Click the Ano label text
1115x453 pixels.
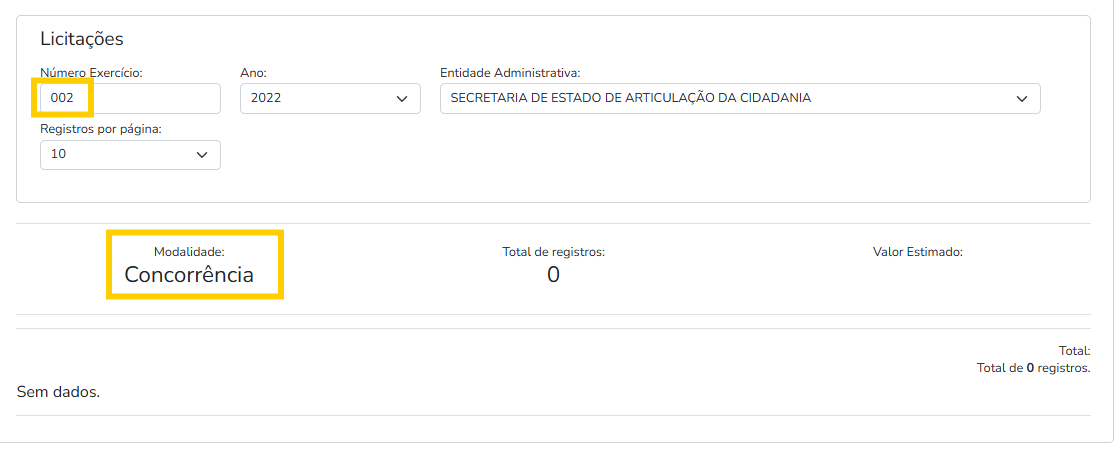[x=253, y=73]
